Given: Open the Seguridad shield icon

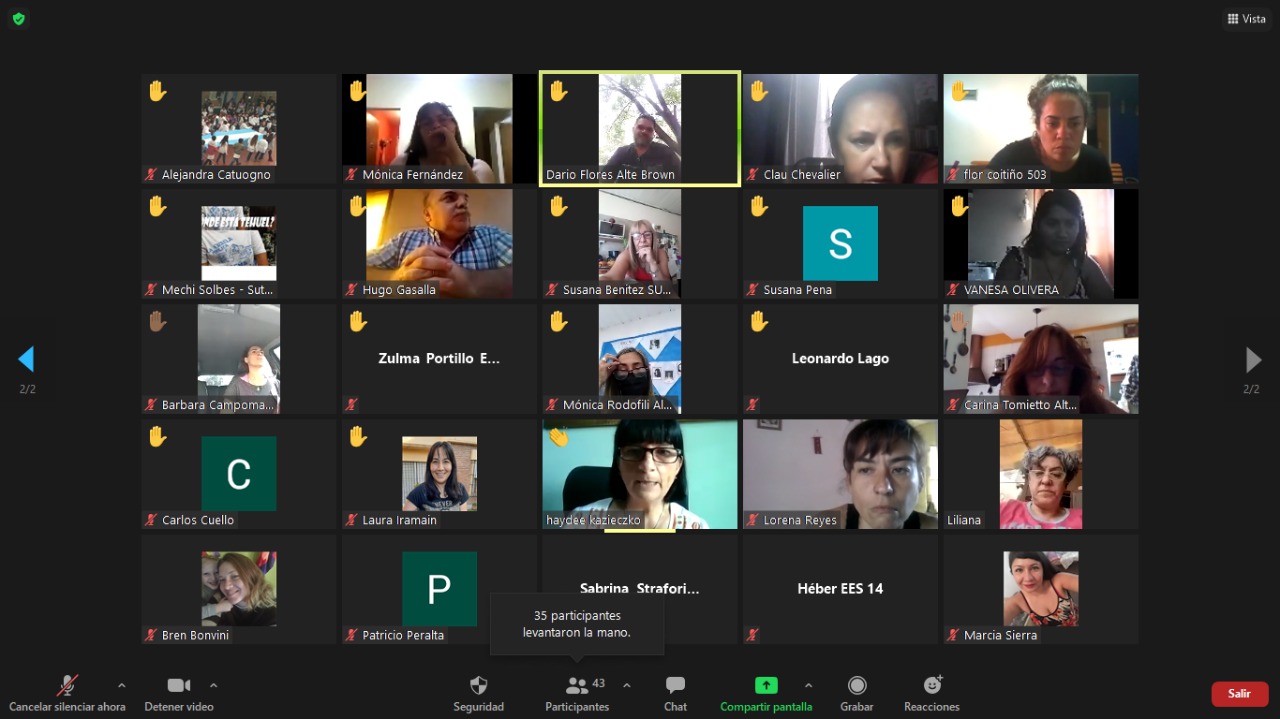Looking at the screenshot, I should tap(478, 686).
